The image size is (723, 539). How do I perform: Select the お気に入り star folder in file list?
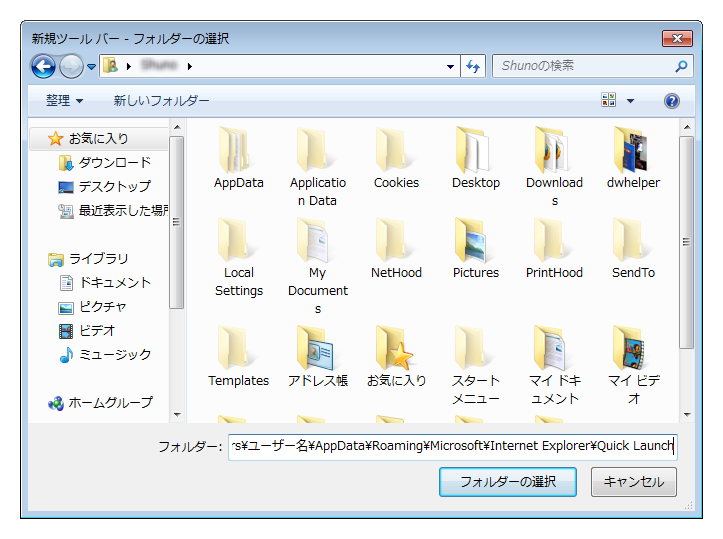click(x=396, y=348)
